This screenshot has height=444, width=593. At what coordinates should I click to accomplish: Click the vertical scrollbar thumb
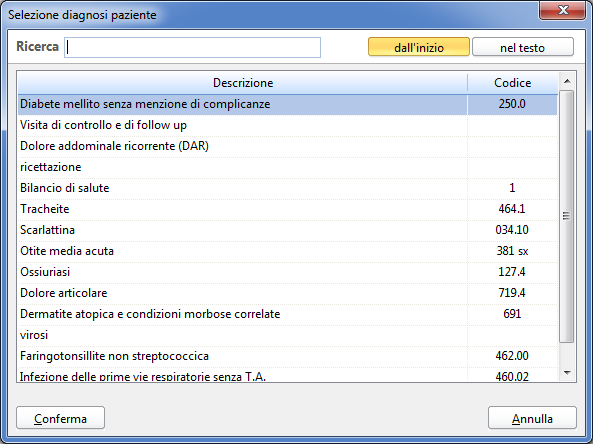(567, 216)
